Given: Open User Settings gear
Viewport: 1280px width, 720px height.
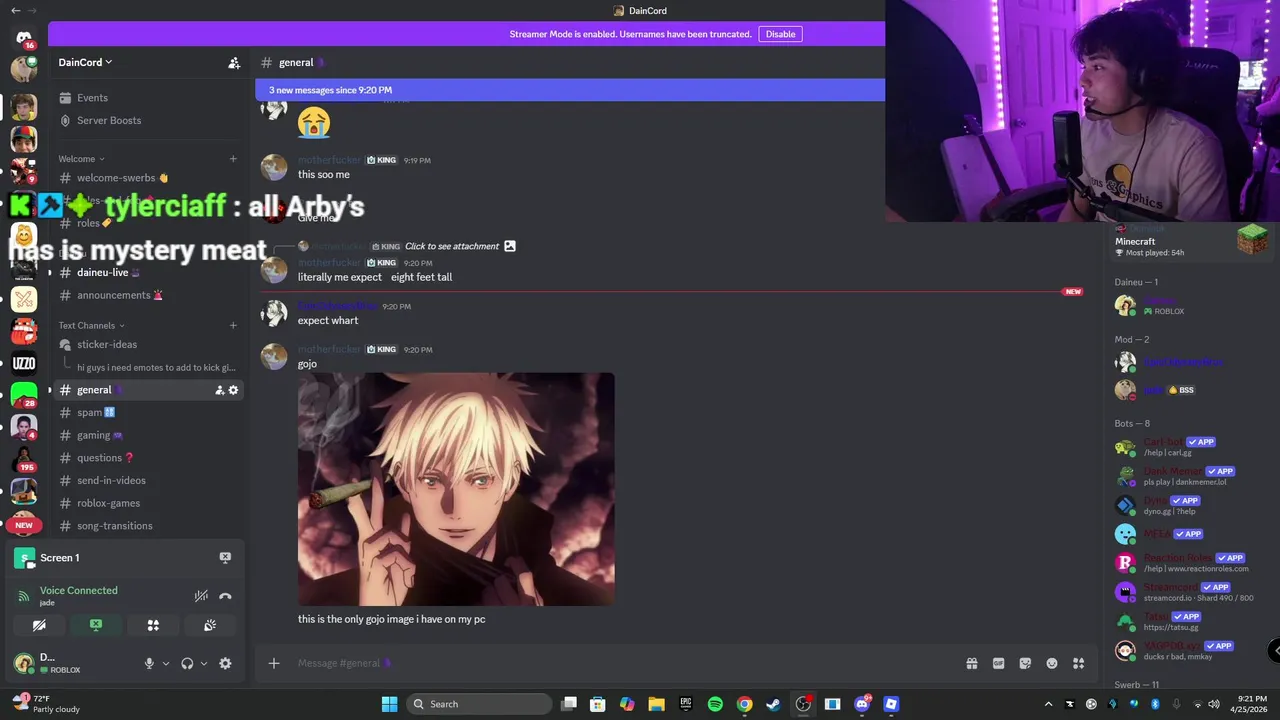Looking at the screenshot, I should [225, 663].
